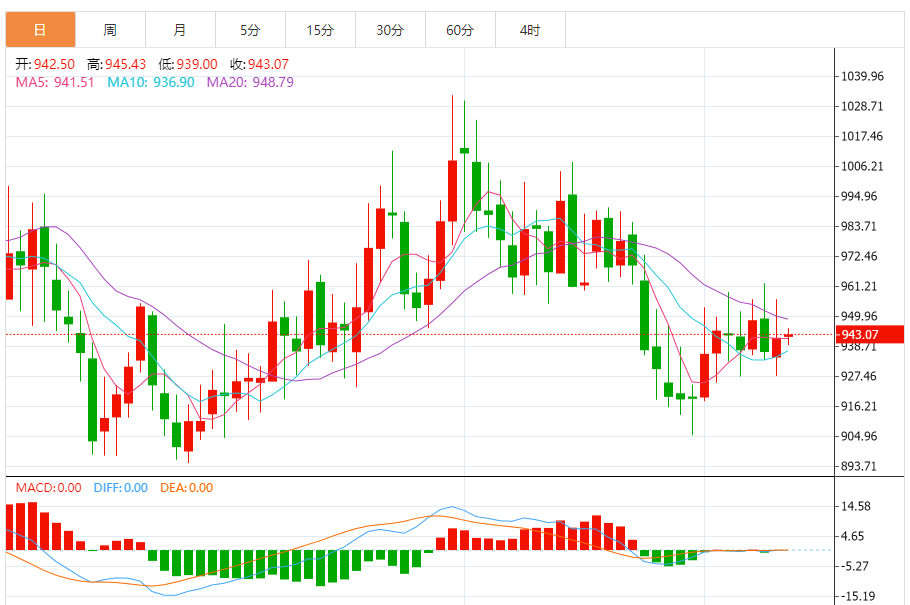Screen dimensions: 910x605
Task: Click the high price 高:945.43
Action: (116, 64)
